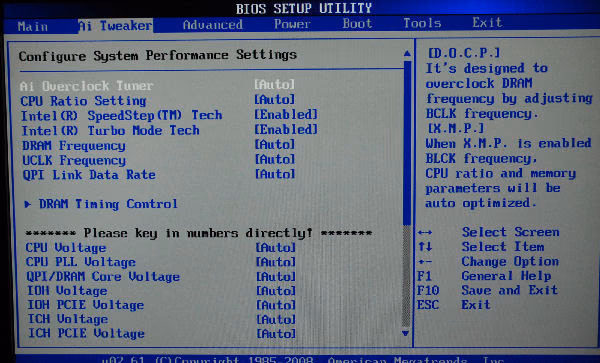
Task: Select IOH PCIE Voltage setting
Action: [x=86, y=305]
